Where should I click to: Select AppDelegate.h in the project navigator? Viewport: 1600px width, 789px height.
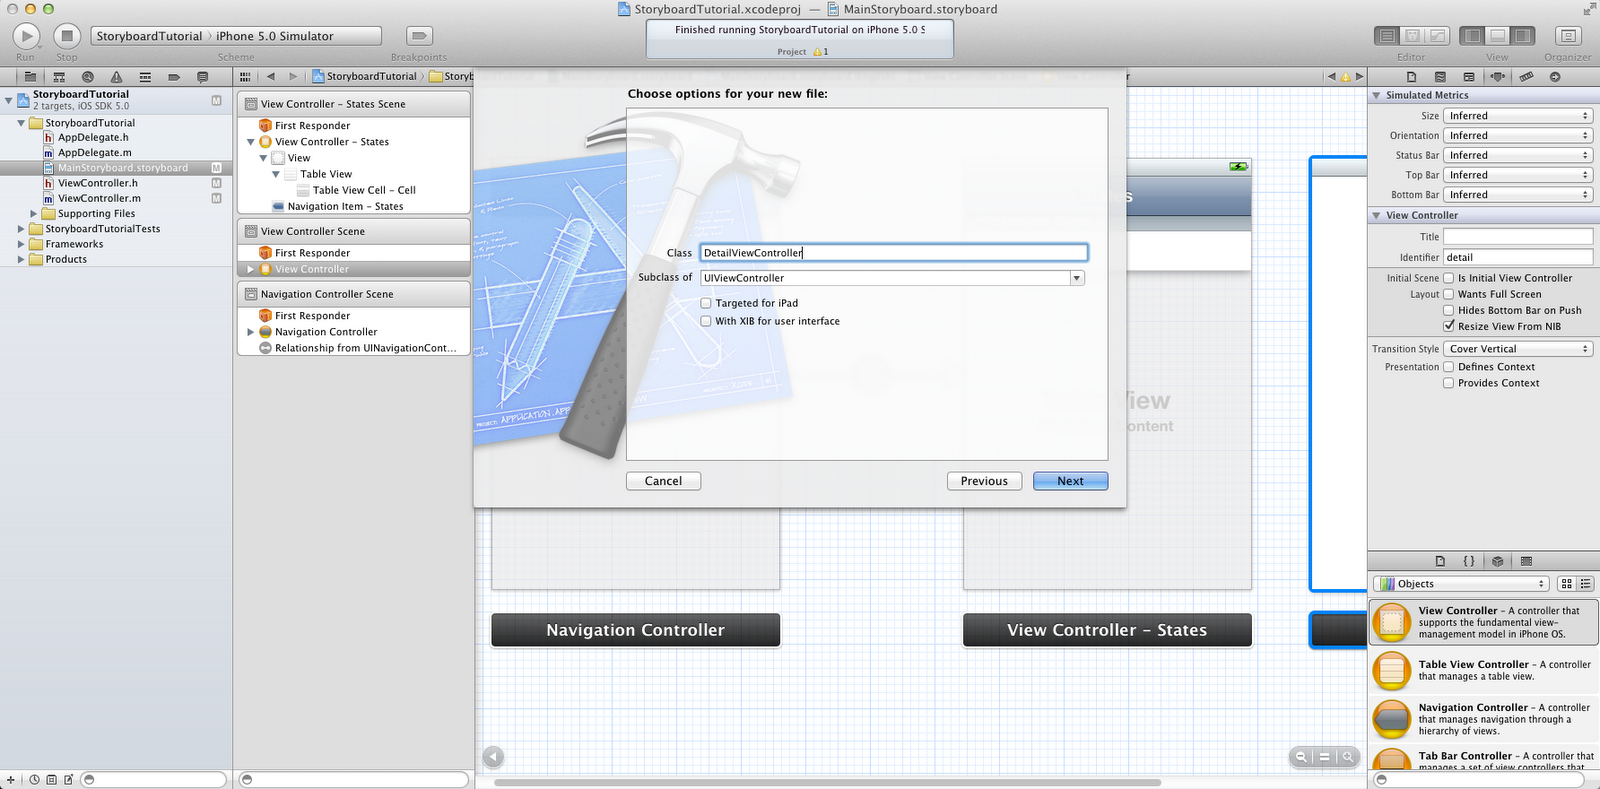pos(93,138)
